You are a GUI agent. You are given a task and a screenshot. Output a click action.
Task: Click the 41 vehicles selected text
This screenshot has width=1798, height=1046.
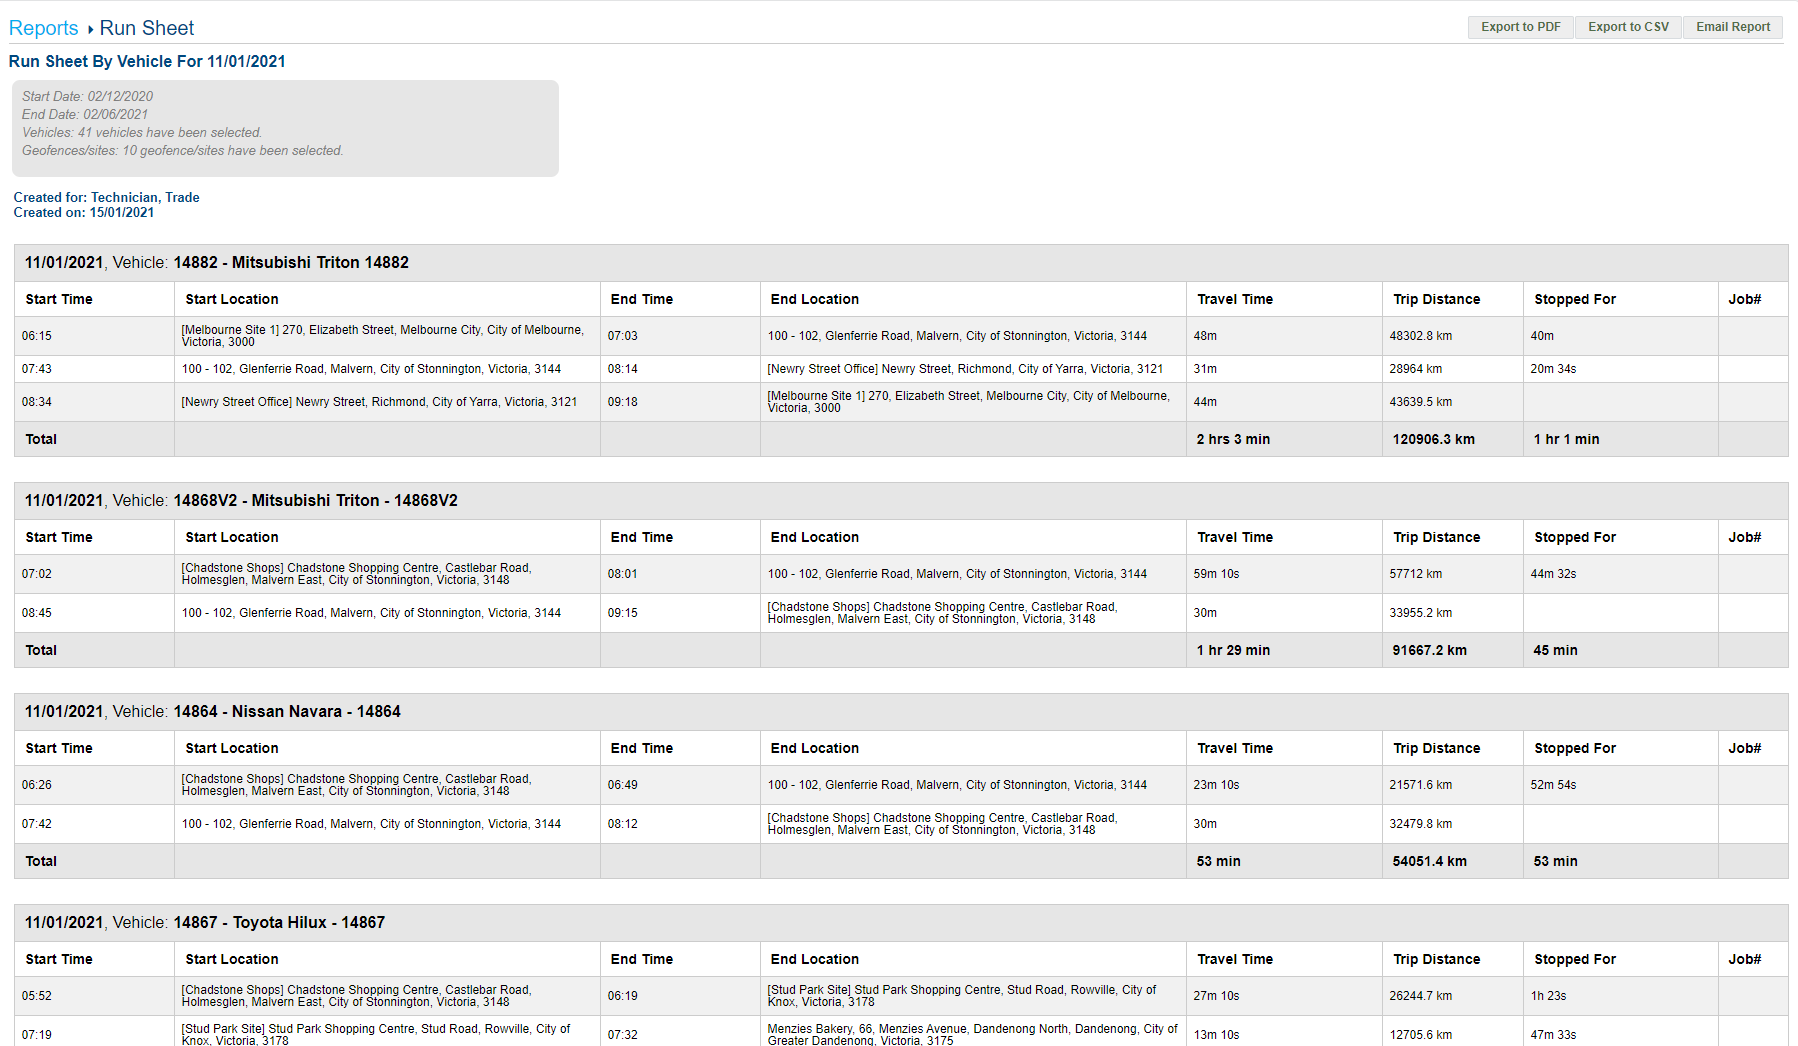click(142, 132)
